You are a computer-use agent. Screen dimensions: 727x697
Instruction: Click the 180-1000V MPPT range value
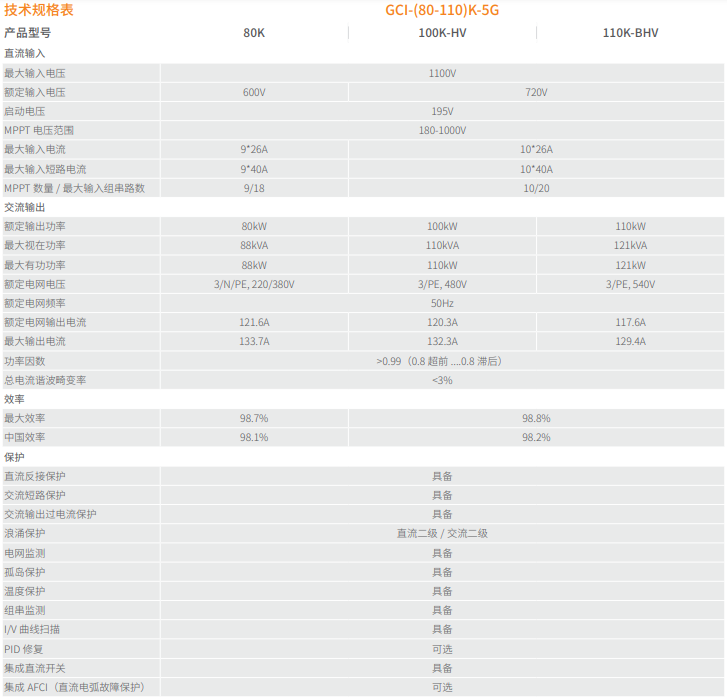tap(442, 130)
